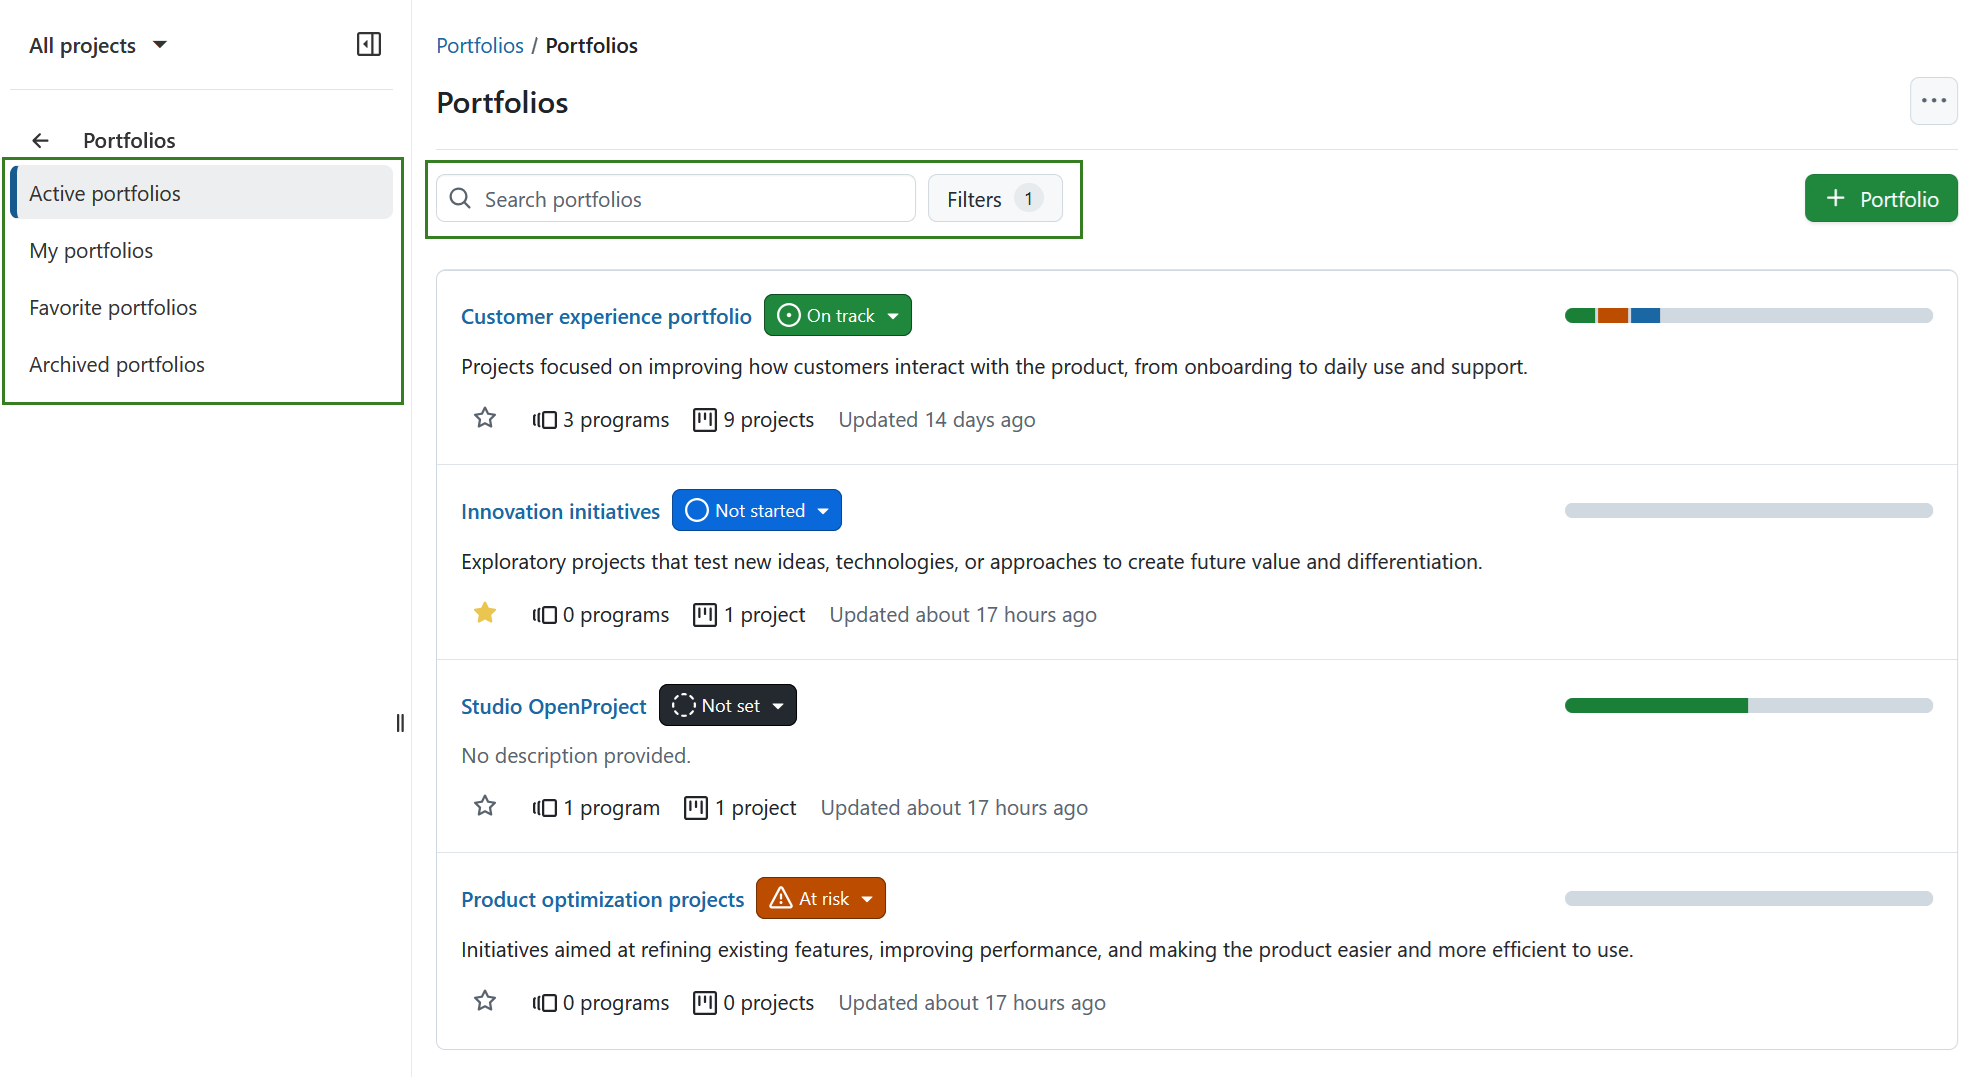Open the Archived portfolios section
Viewport: 1978px width, 1077px height.
point(117,364)
